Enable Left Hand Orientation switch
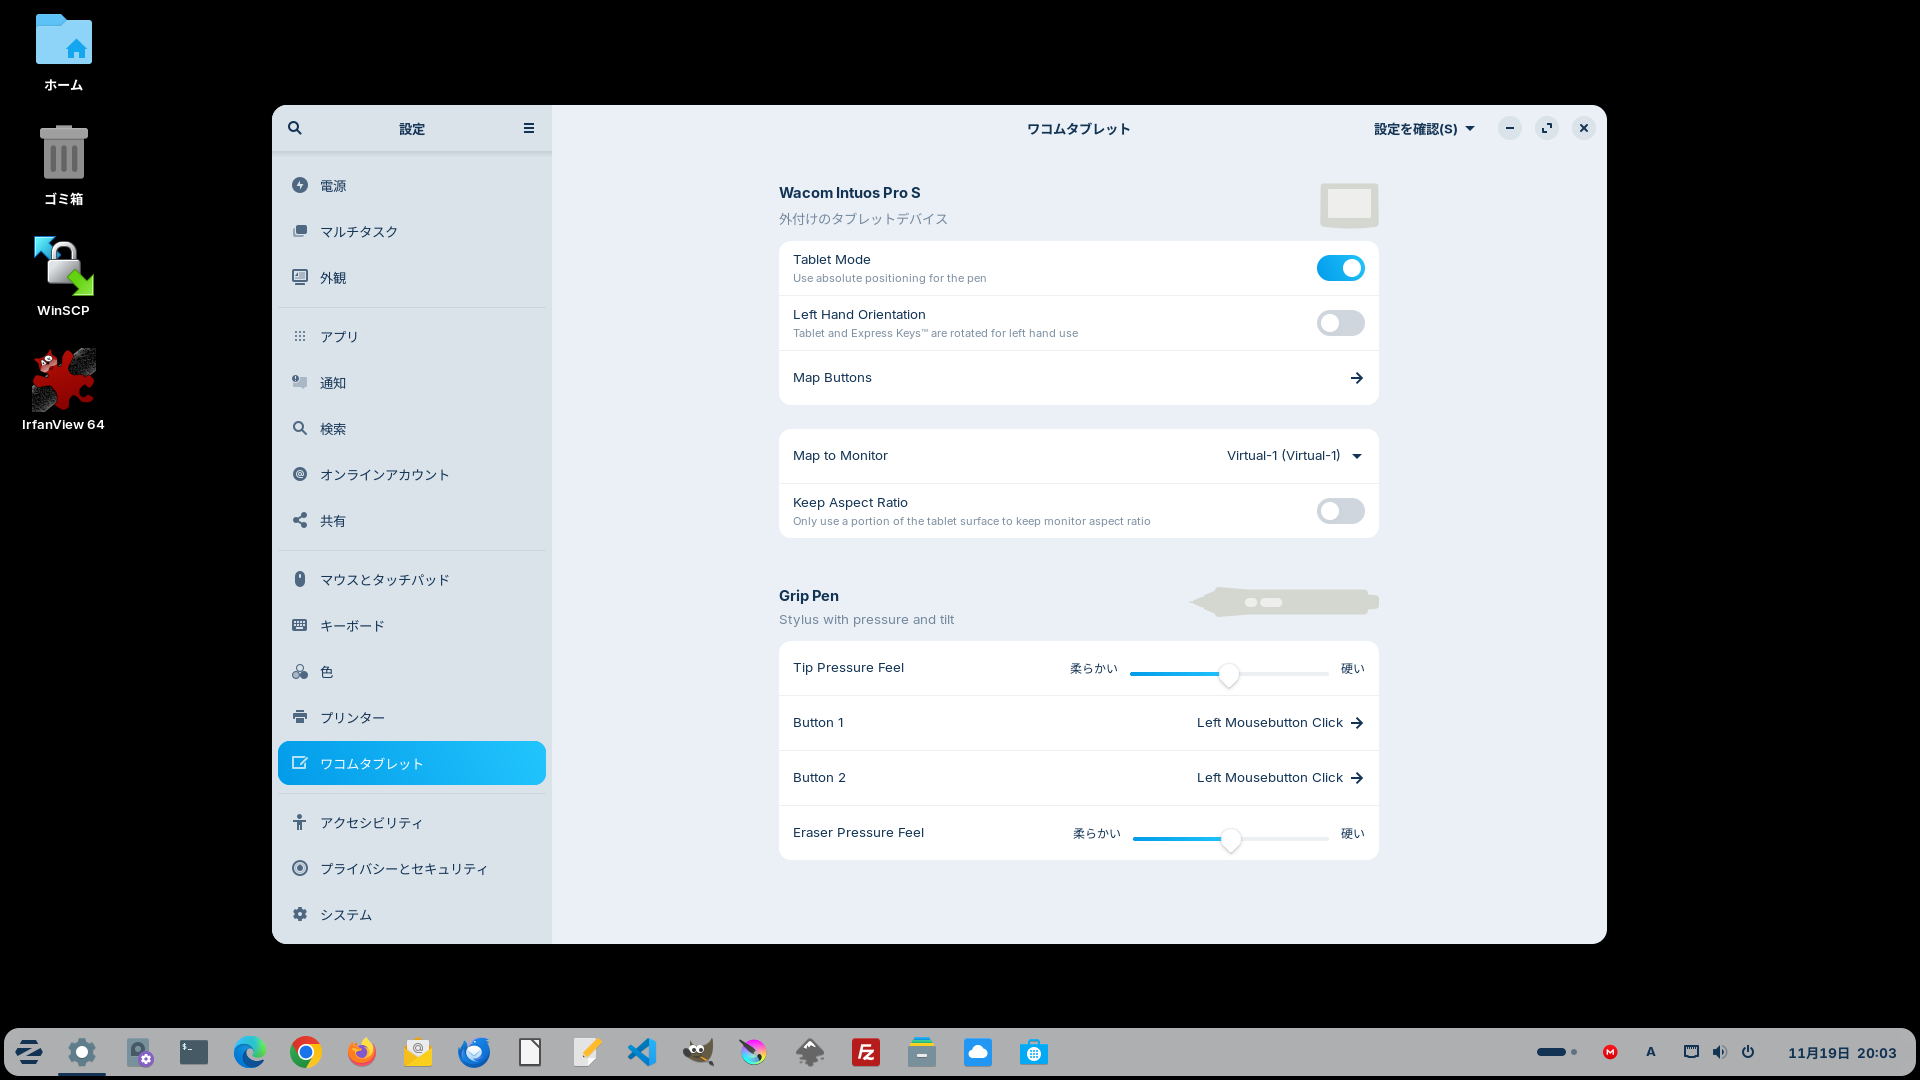This screenshot has width=1920, height=1080. tap(1340, 323)
